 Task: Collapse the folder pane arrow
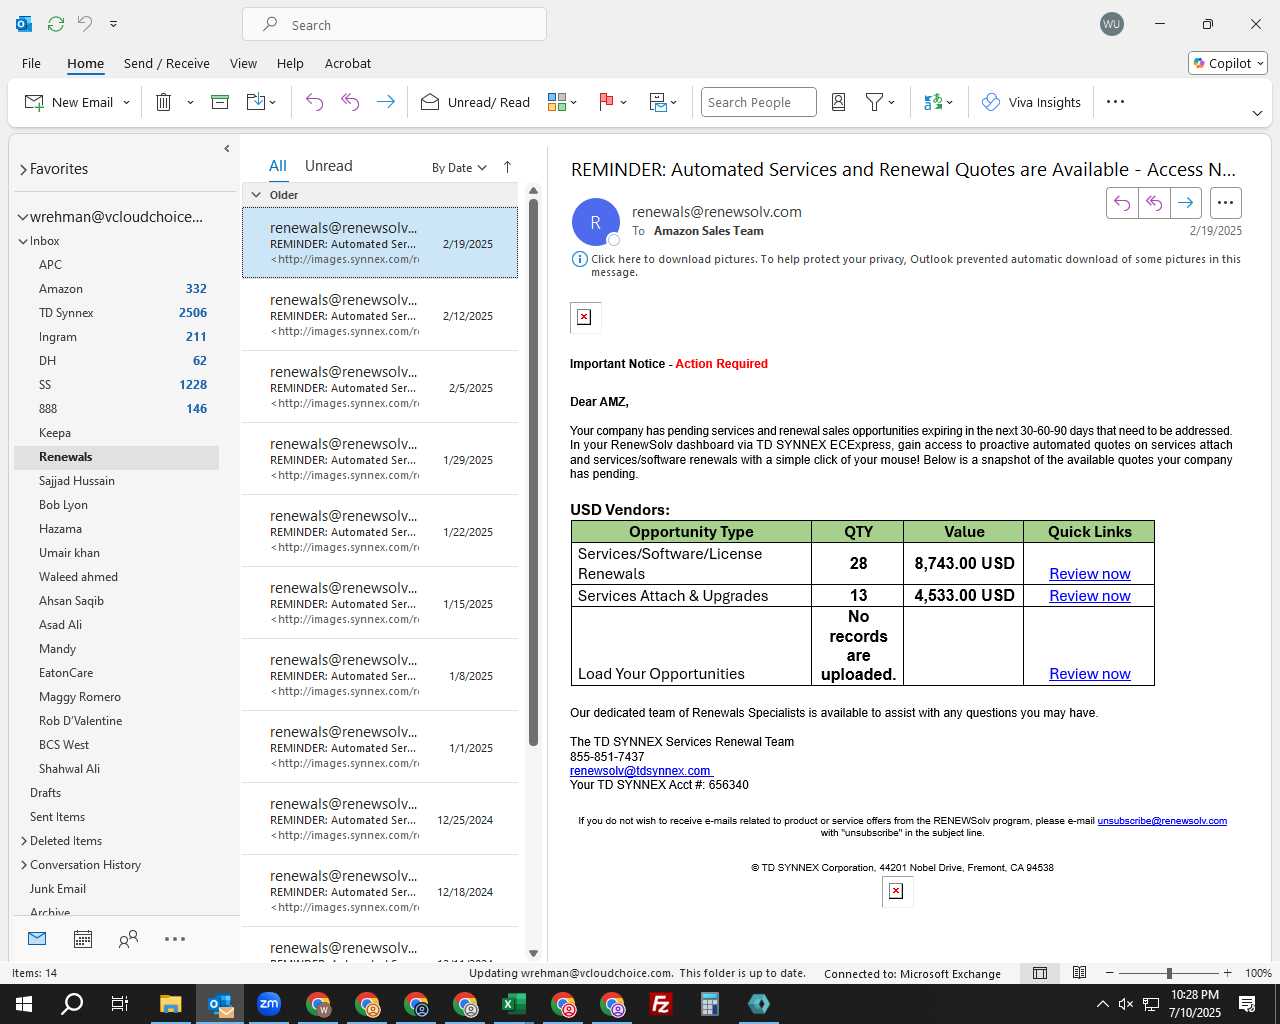coord(227,149)
